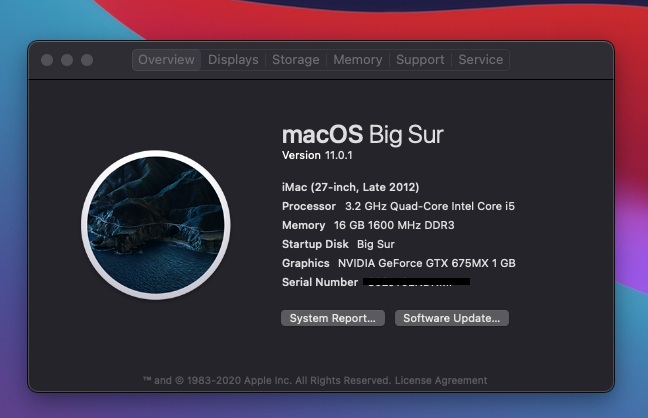Image resolution: width=648 pixels, height=418 pixels.
Task: Select the iMac (27-inch, Late 2012) line
Action: tap(350, 187)
